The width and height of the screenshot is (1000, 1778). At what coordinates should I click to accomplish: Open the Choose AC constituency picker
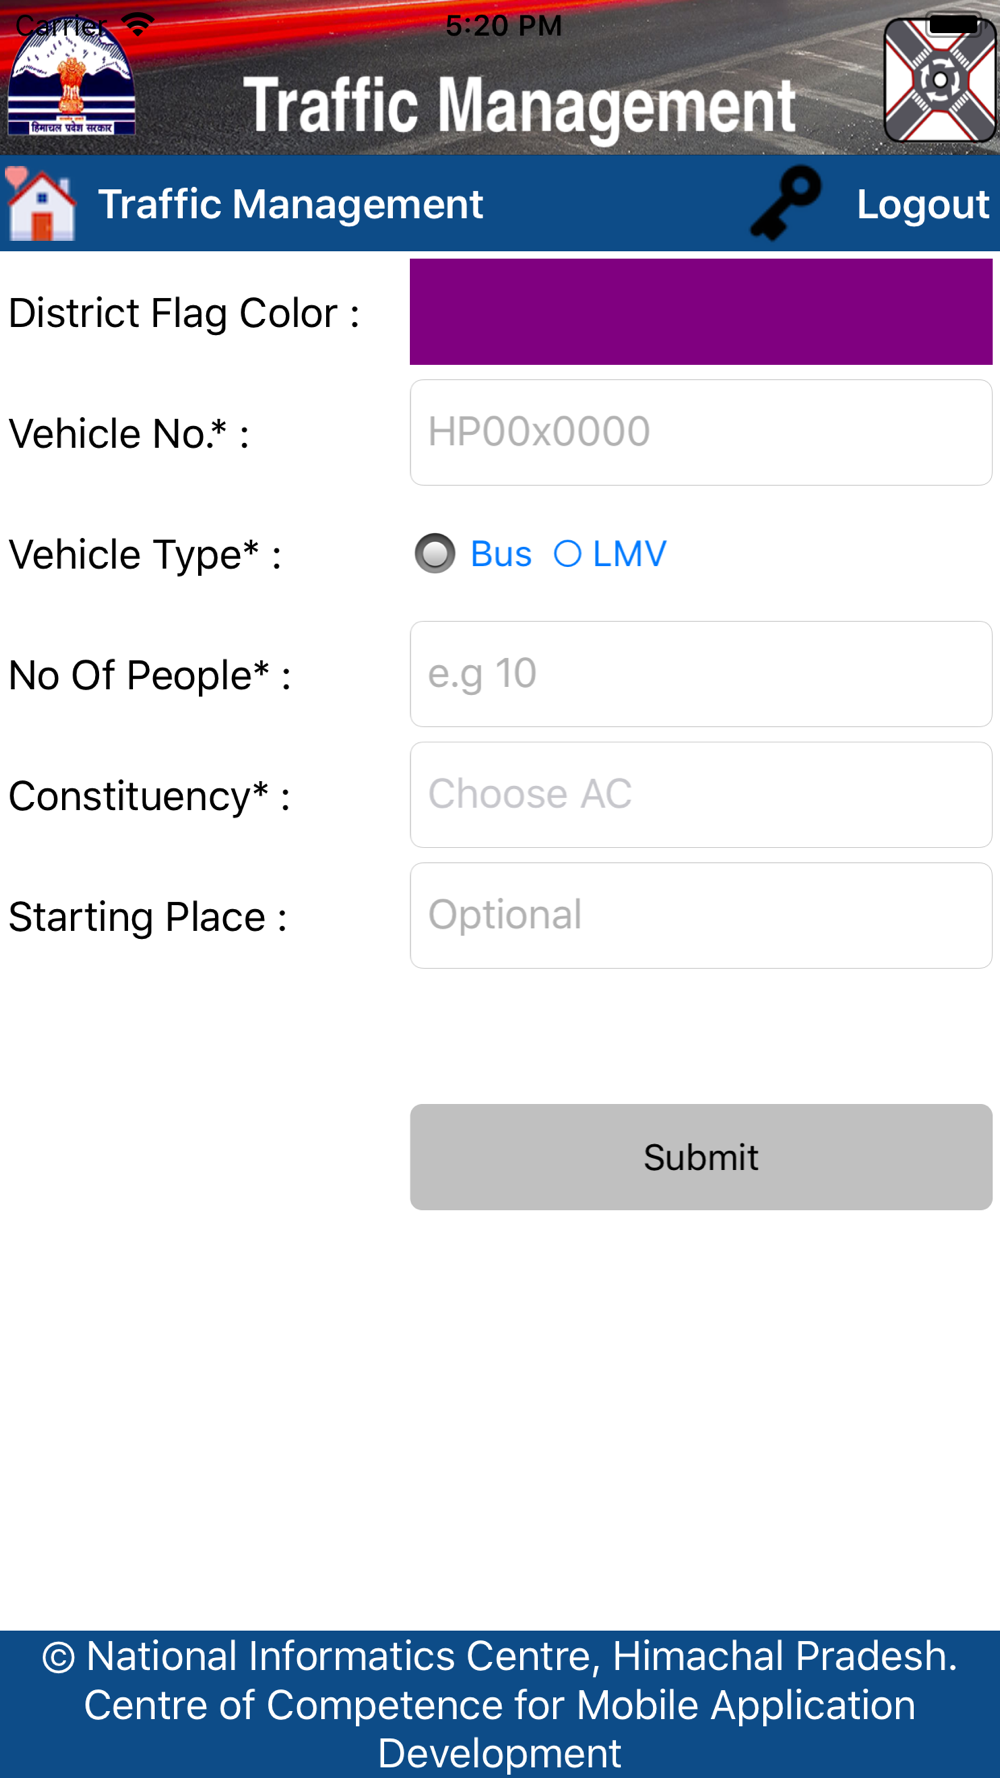click(x=701, y=795)
